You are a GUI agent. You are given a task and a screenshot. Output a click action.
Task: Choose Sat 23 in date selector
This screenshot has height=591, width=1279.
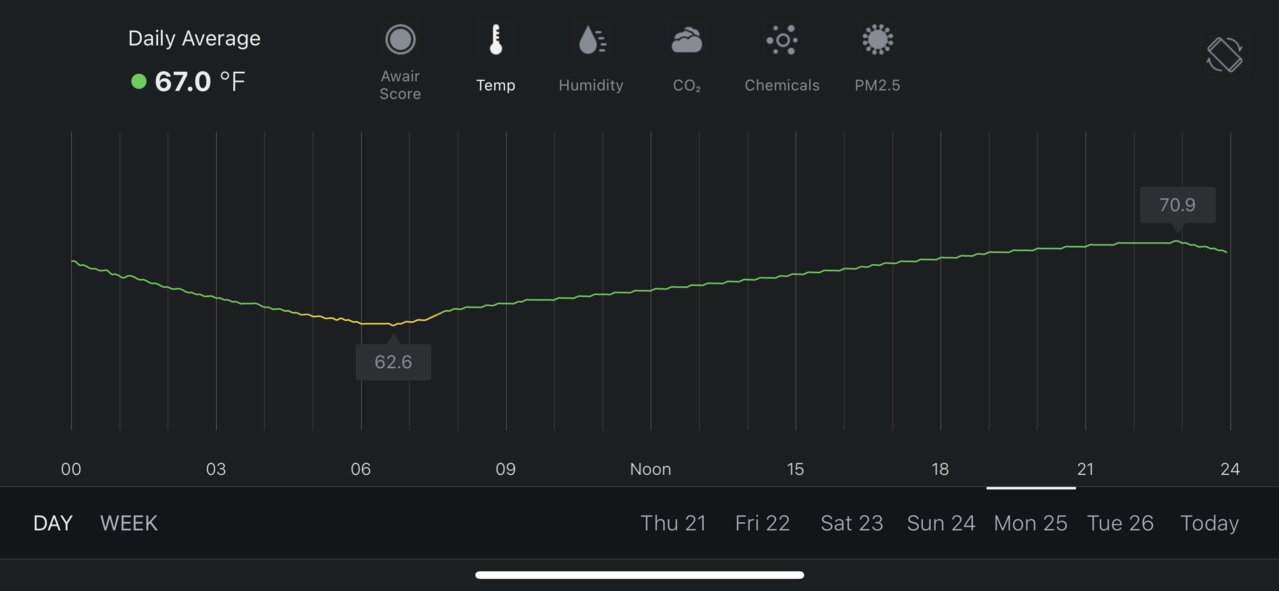(x=851, y=523)
